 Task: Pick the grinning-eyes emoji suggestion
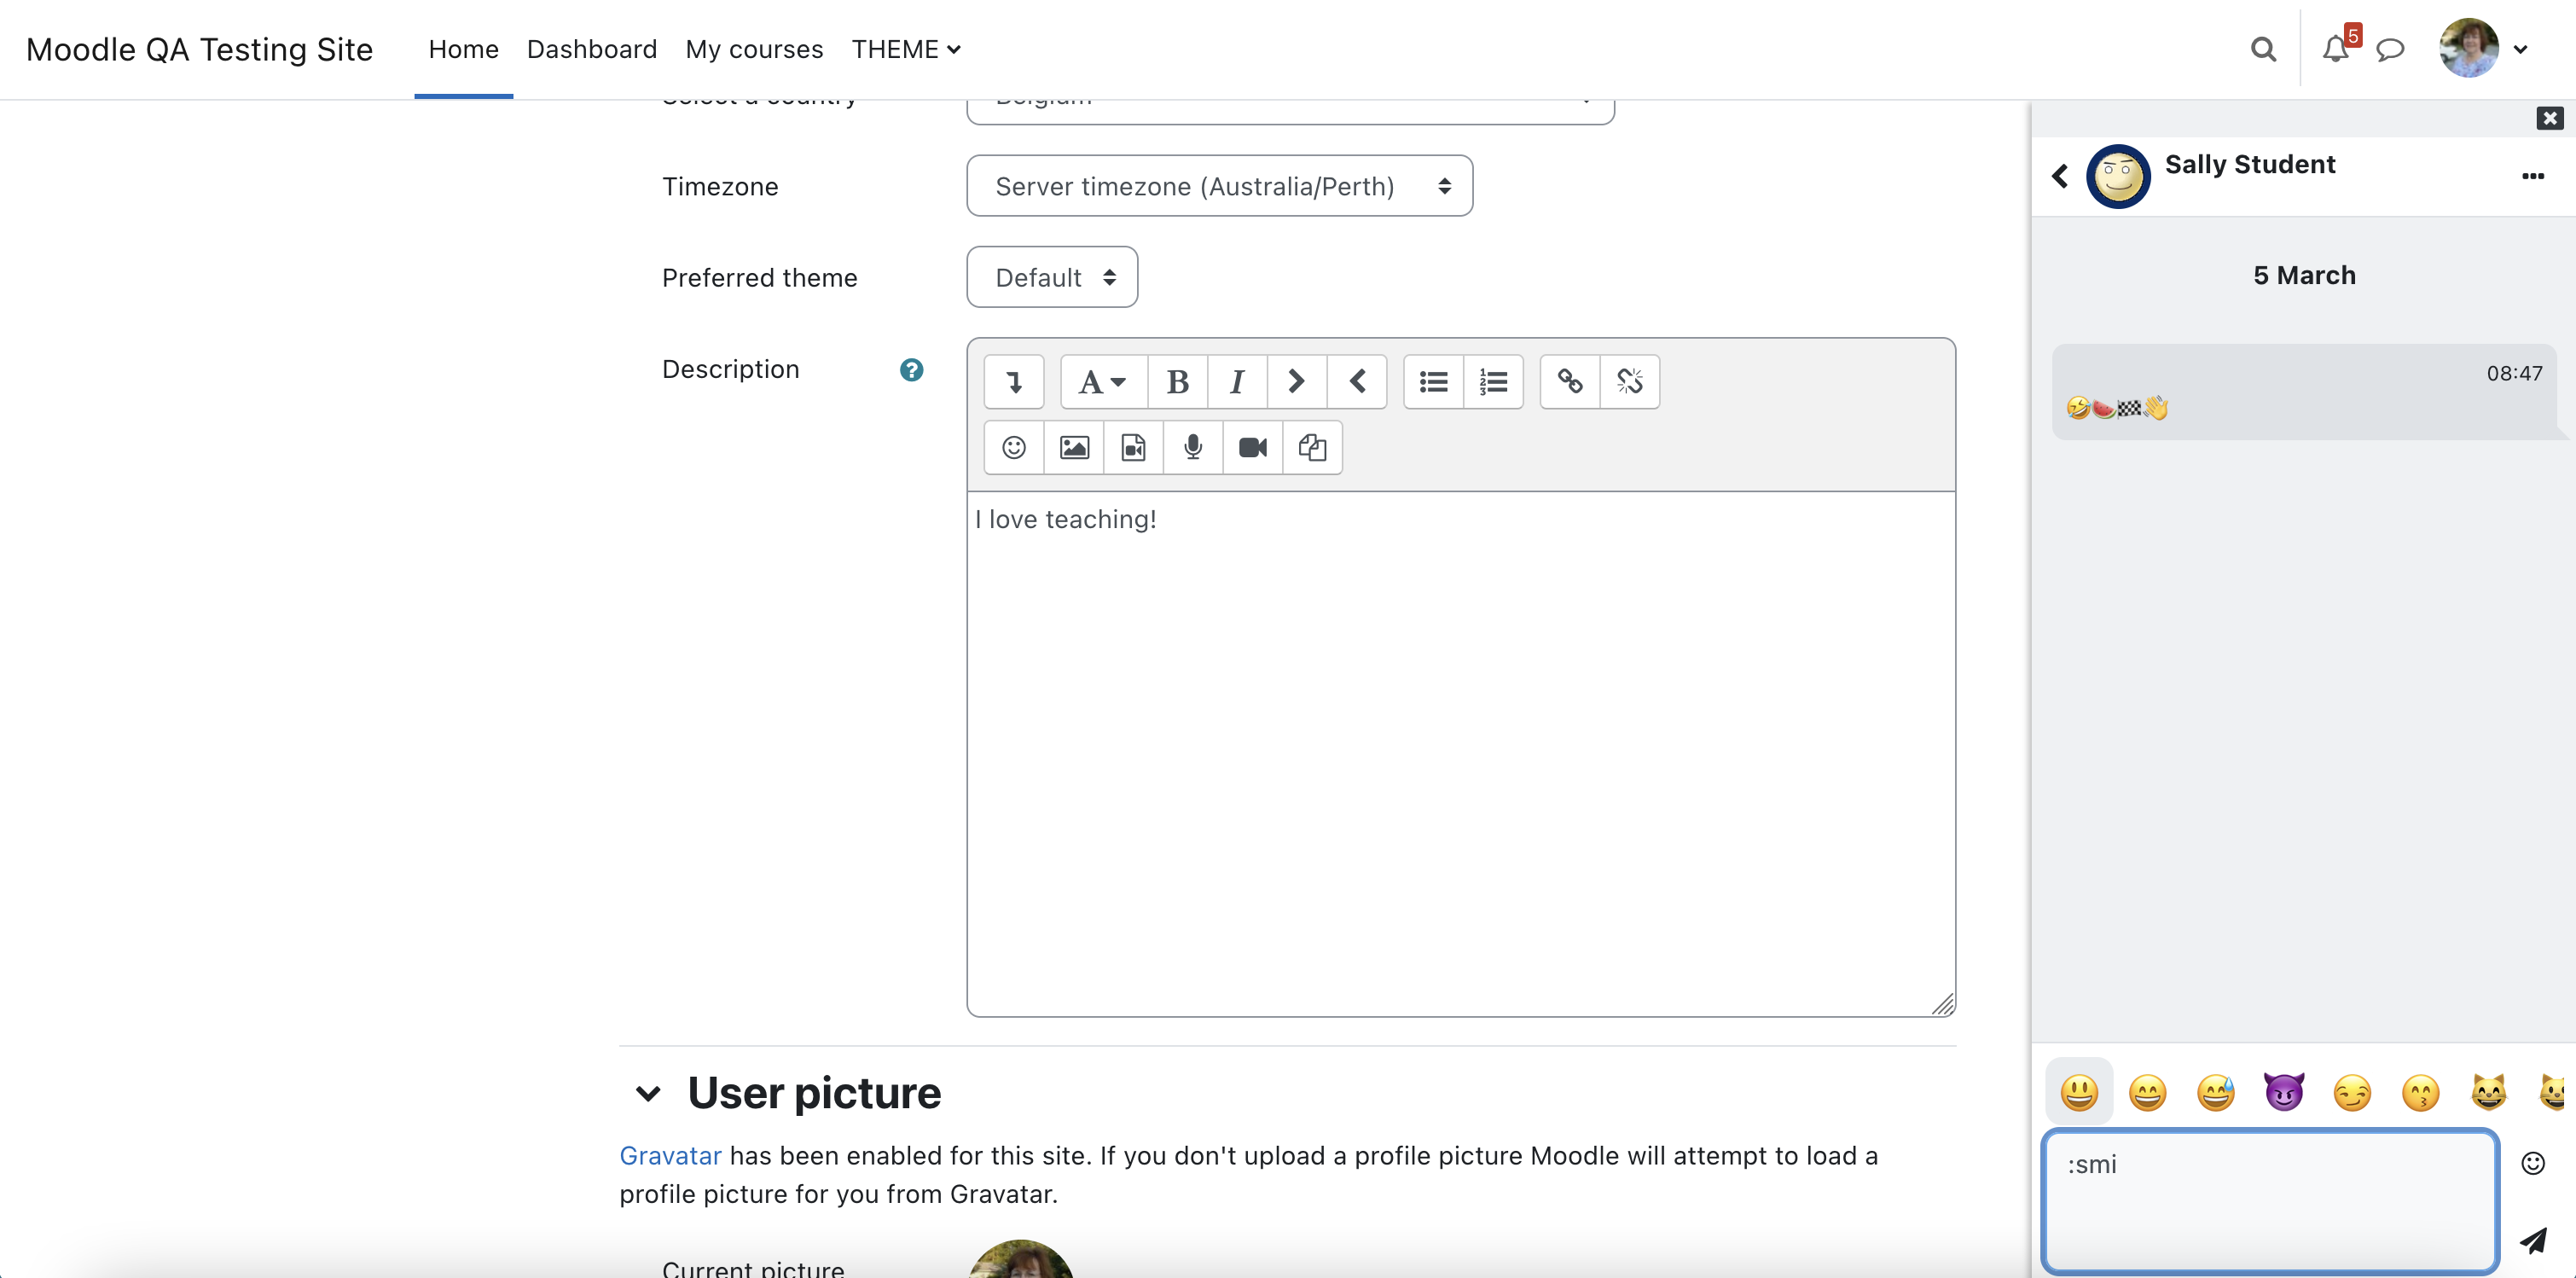click(2147, 1092)
